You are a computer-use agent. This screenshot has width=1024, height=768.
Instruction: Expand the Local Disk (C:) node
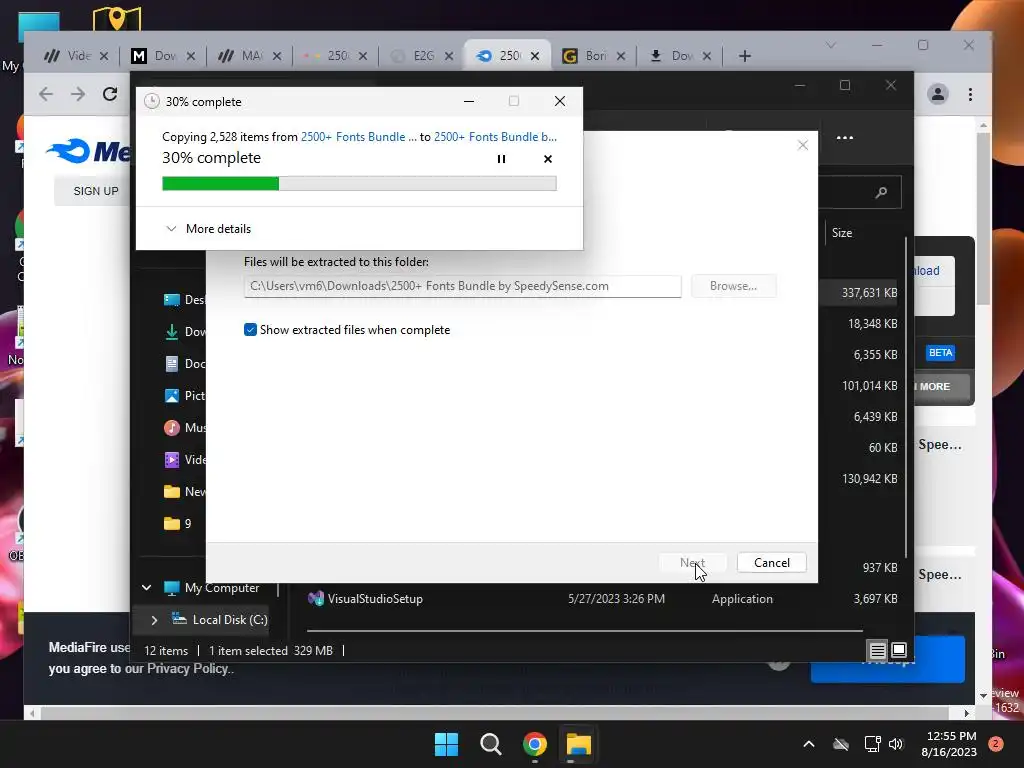[154, 620]
